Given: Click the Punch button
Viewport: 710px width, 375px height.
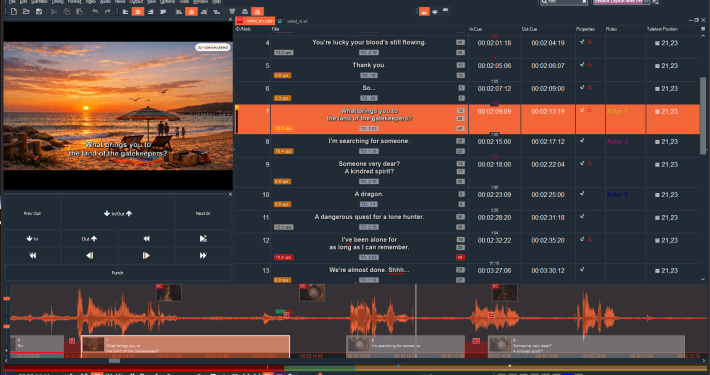Looking at the screenshot, I should [118, 273].
